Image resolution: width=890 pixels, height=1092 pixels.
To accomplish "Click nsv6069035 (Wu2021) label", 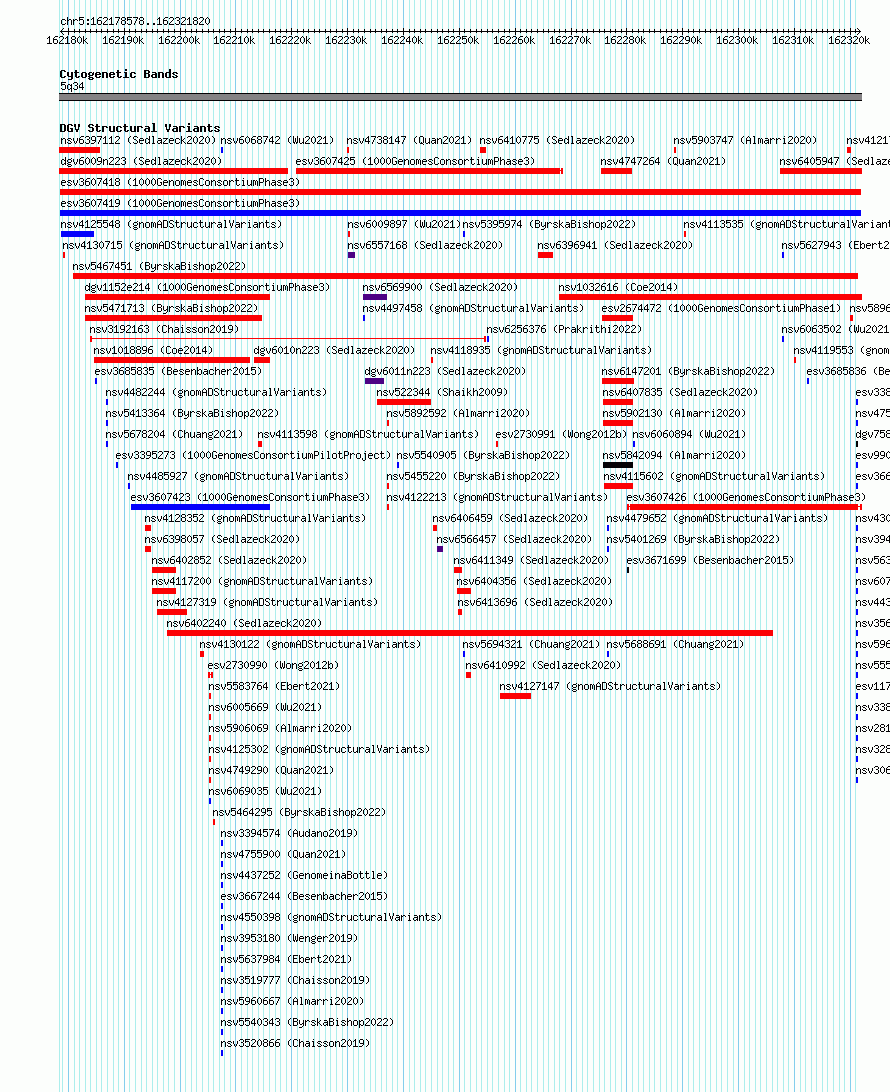I will (265, 791).
